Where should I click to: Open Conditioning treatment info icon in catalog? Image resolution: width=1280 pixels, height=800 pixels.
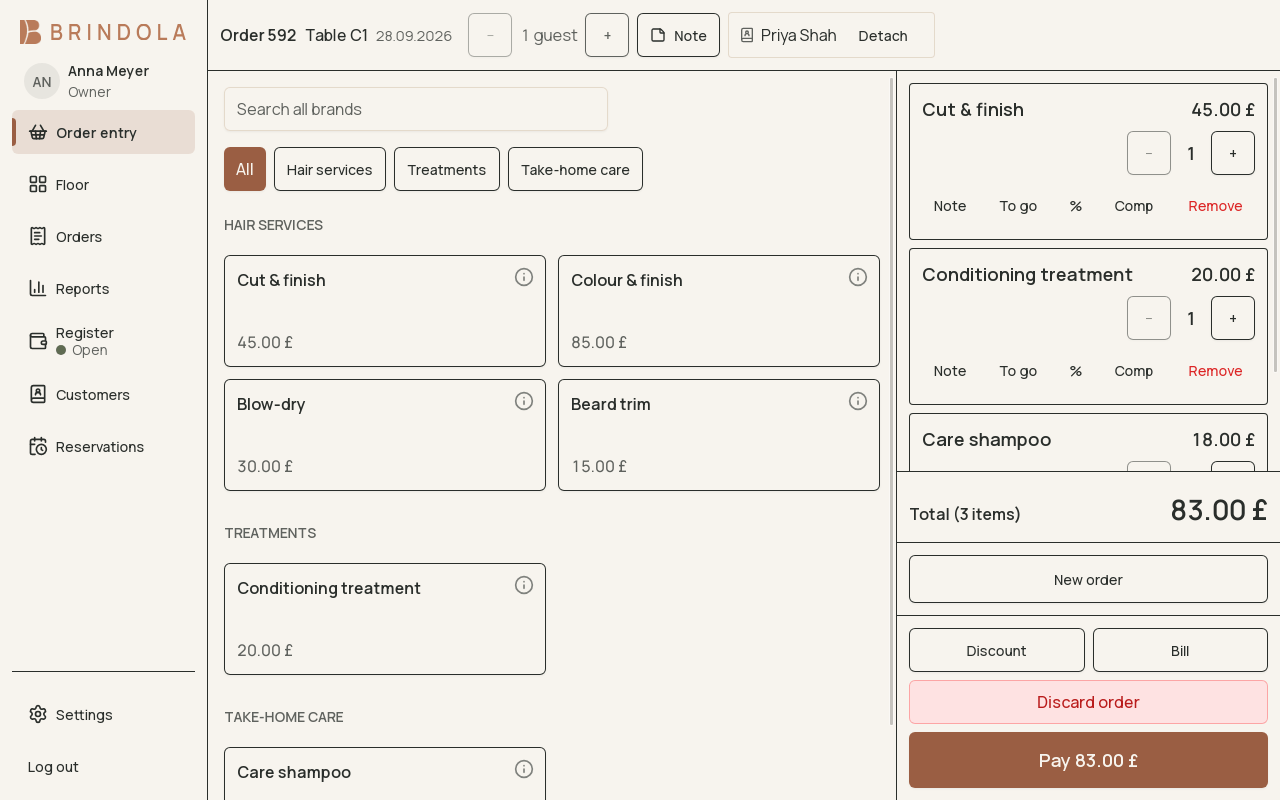524,585
